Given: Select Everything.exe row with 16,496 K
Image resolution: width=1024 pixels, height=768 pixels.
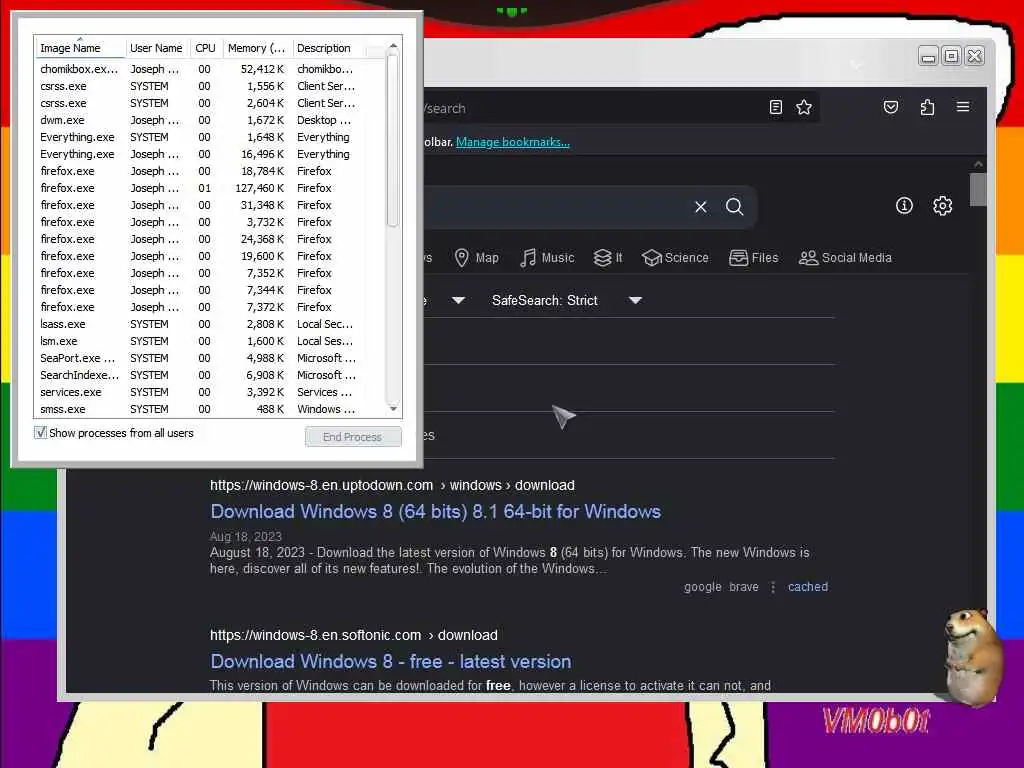Looking at the screenshot, I should (209, 154).
